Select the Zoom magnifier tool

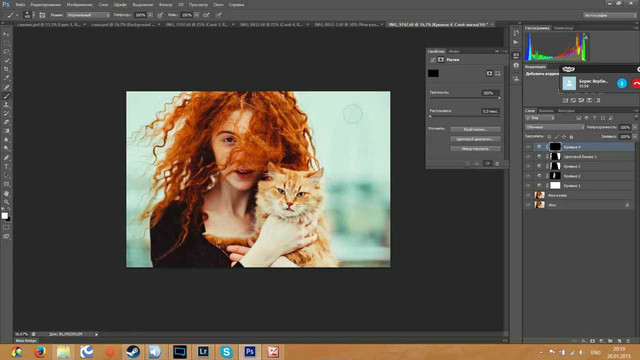[x=7, y=202]
